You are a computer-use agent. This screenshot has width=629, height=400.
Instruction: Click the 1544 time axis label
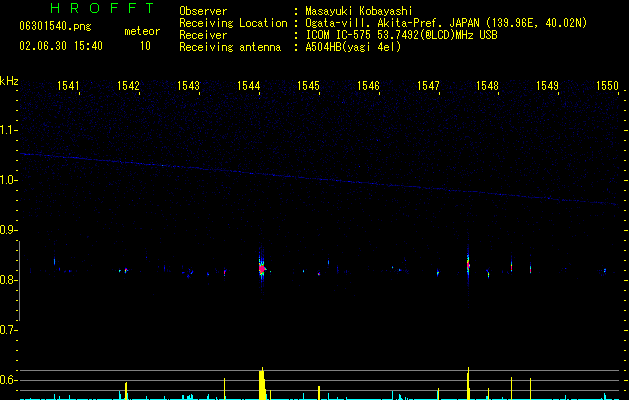[x=248, y=86]
